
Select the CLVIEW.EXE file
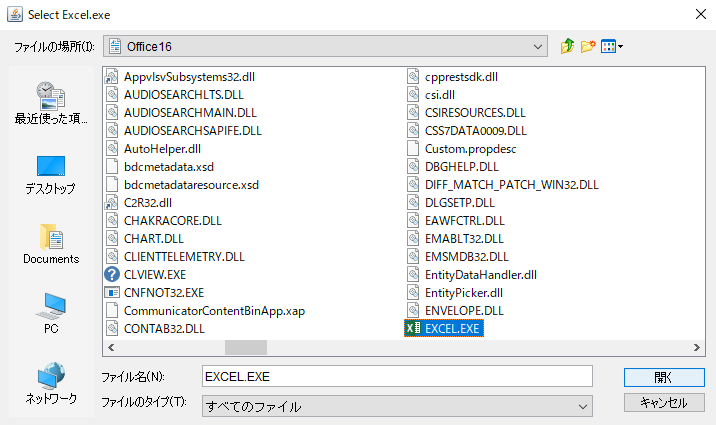click(x=154, y=274)
